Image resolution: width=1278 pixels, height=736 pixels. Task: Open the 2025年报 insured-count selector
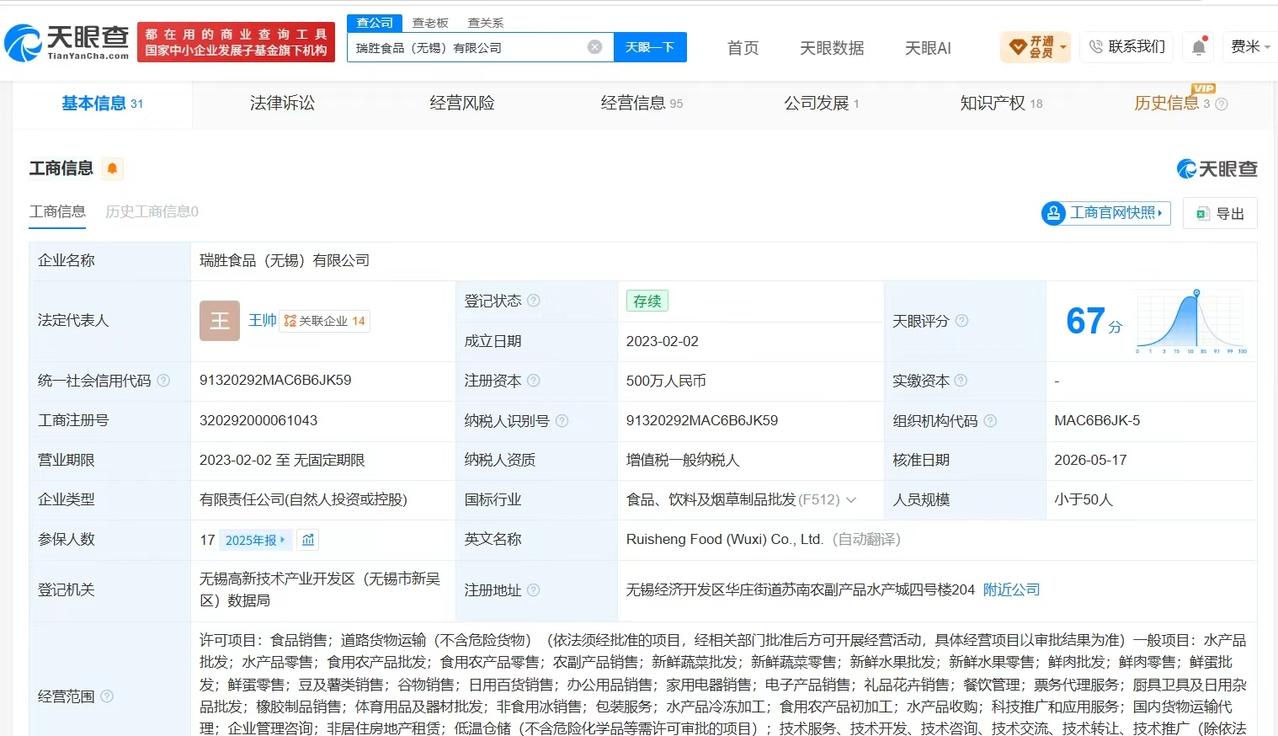[x=256, y=540]
